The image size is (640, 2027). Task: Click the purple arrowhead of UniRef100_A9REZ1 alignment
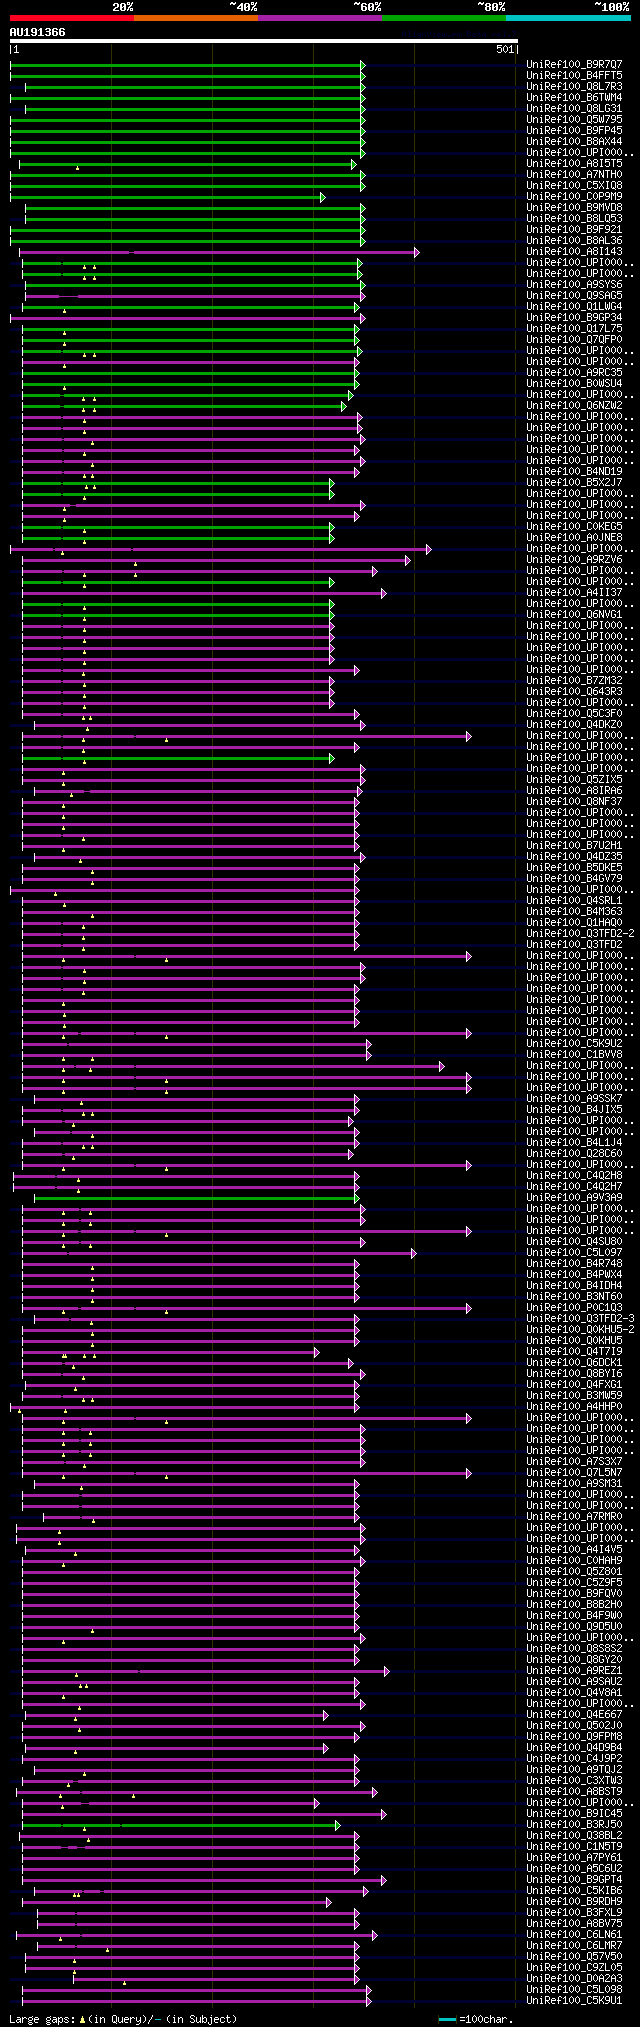(x=387, y=1671)
